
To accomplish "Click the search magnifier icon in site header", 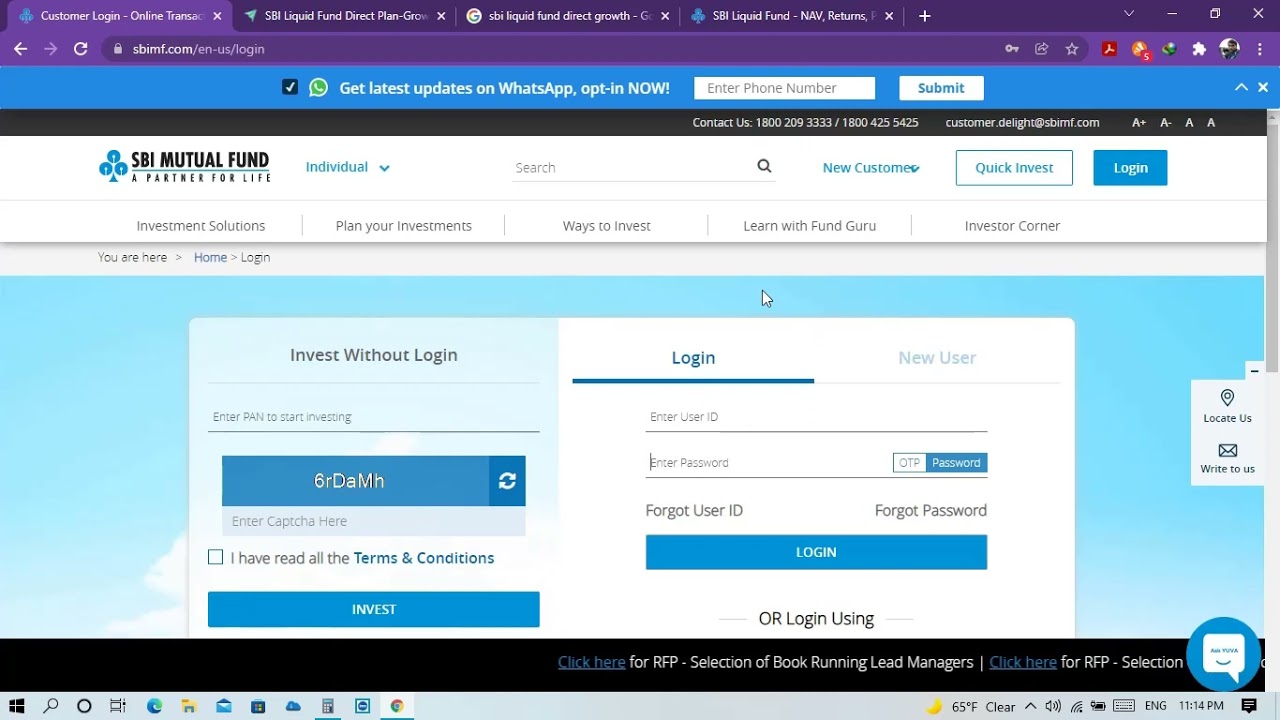I will 764,167.
